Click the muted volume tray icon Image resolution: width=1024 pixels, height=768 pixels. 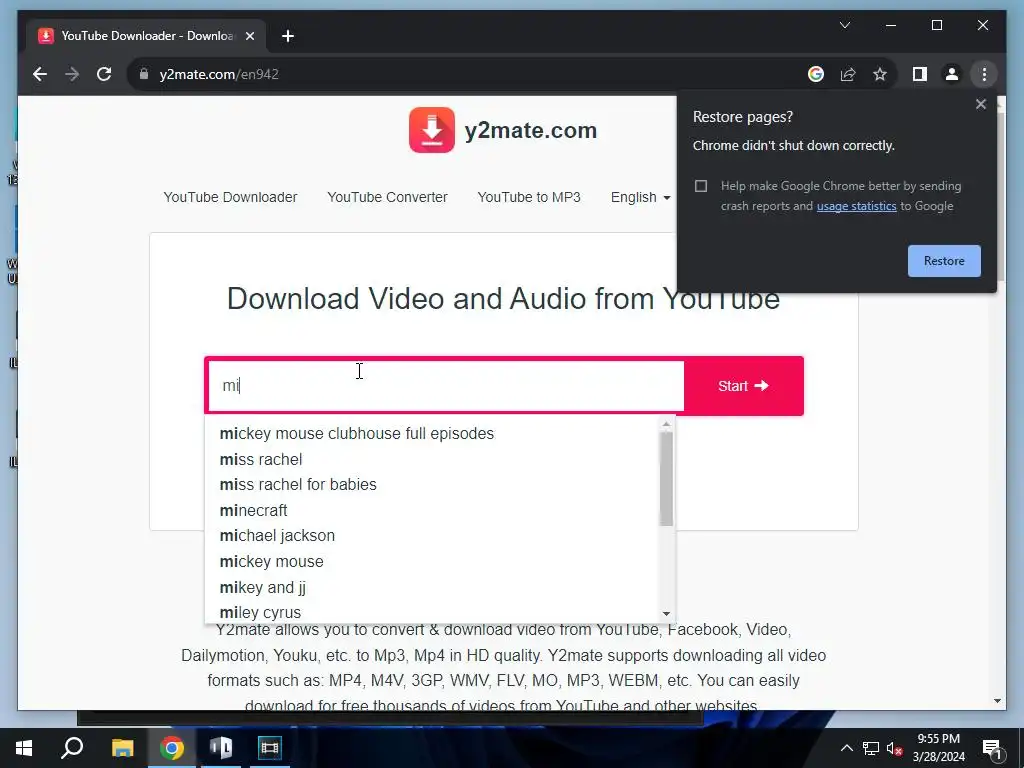pyautogui.click(x=894, y=748)
